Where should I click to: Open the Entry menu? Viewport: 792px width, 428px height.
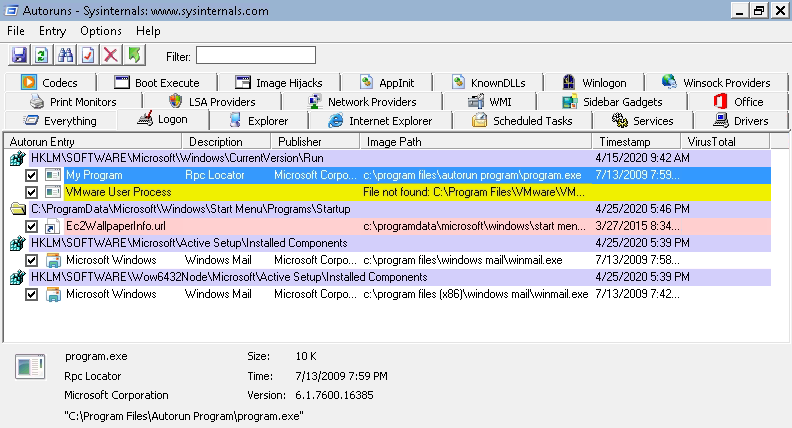[x=52, y=31]
